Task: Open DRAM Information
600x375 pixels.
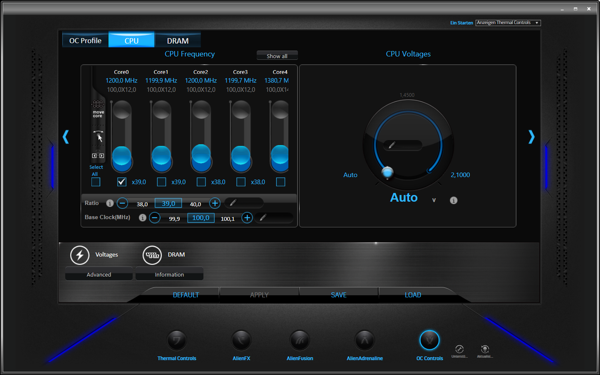Action: (x=169, y=274)
